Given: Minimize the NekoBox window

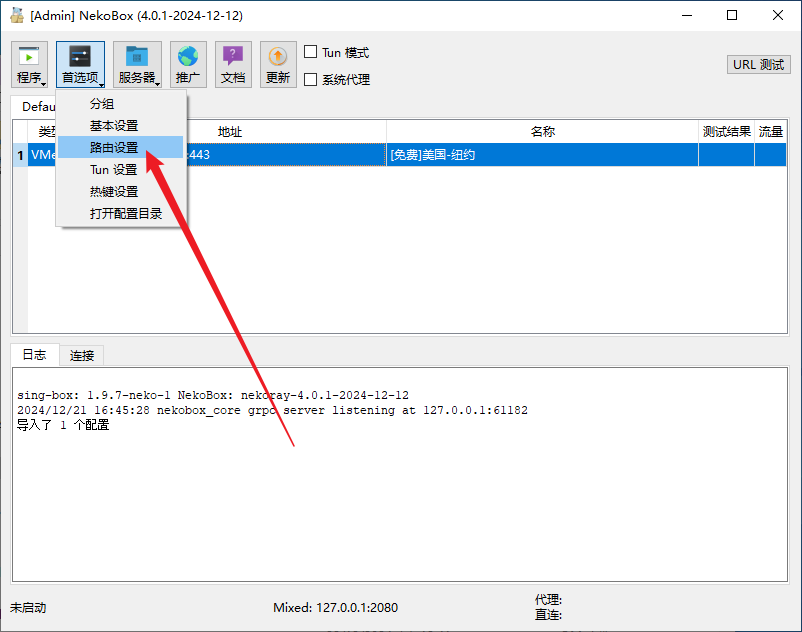Looking at the screenshot, I should point(687,15).
